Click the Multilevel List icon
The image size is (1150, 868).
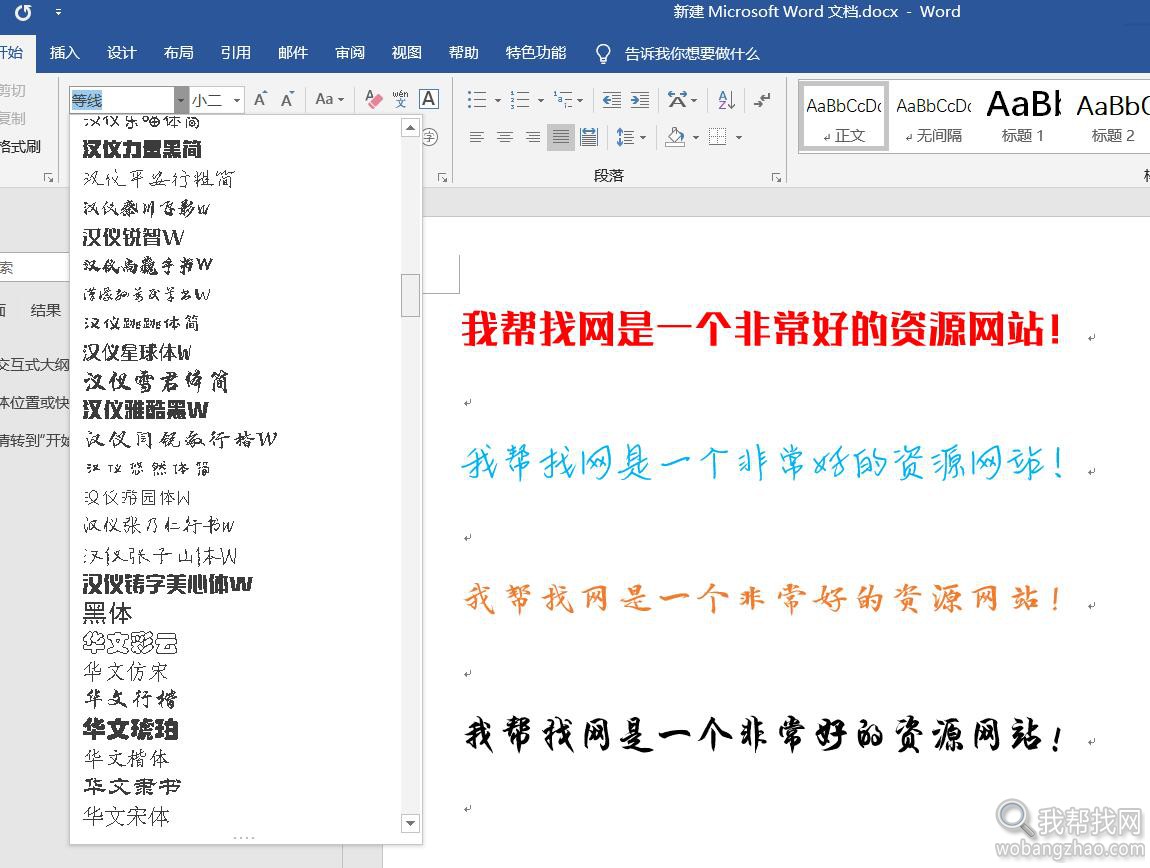pos(563,100)
